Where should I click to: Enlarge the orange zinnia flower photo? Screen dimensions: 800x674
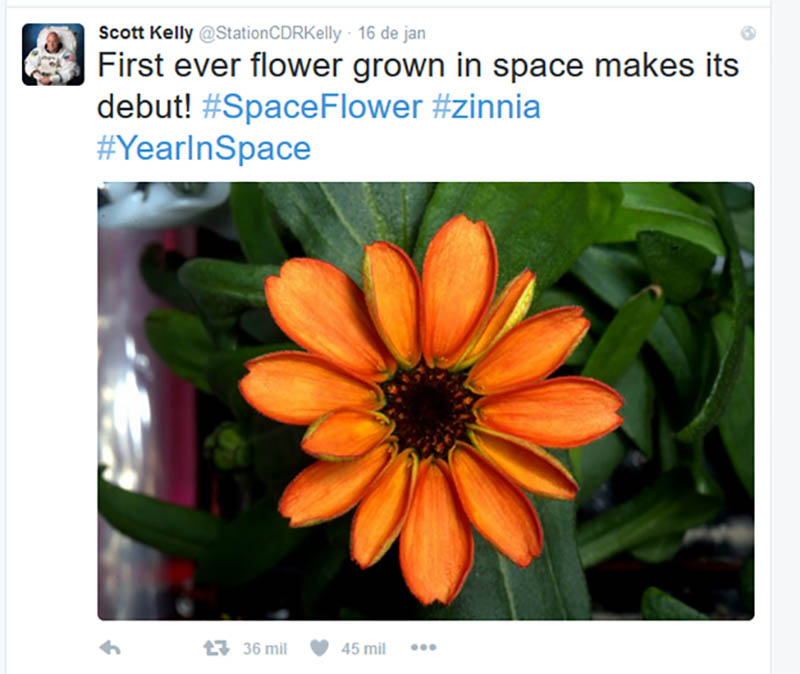426,401
